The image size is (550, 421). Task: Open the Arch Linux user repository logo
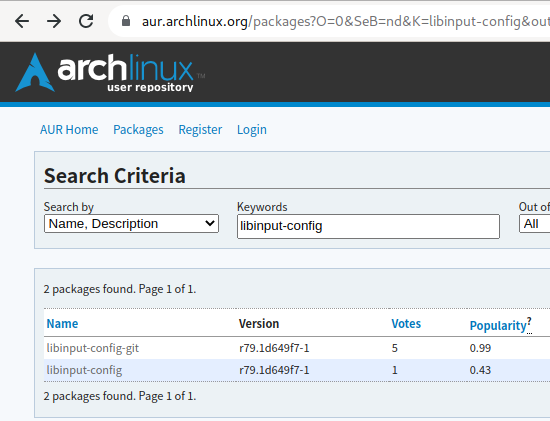(x=110, y=73)
